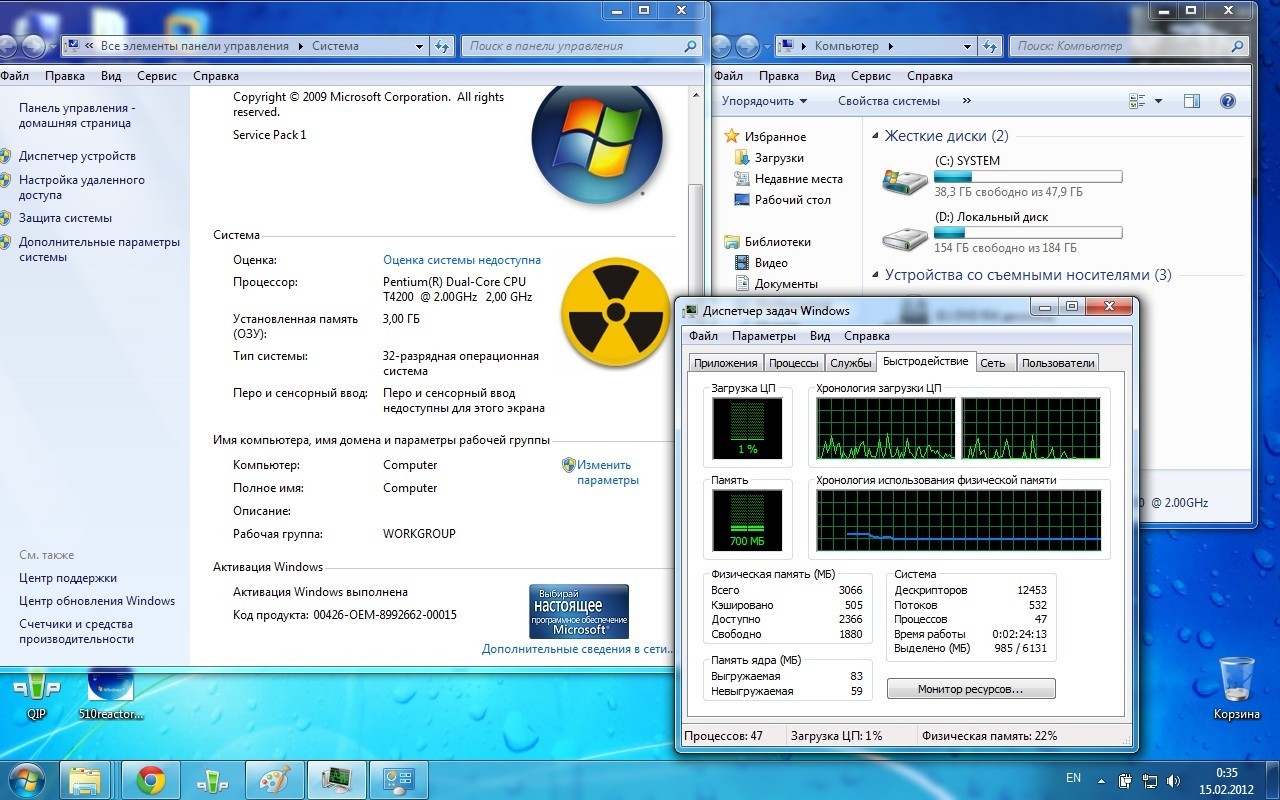Image resolution: width=1280 pixels, height=800 pixels.
Task: Open Вид menu in Task Manager
Action: point(820,336)
